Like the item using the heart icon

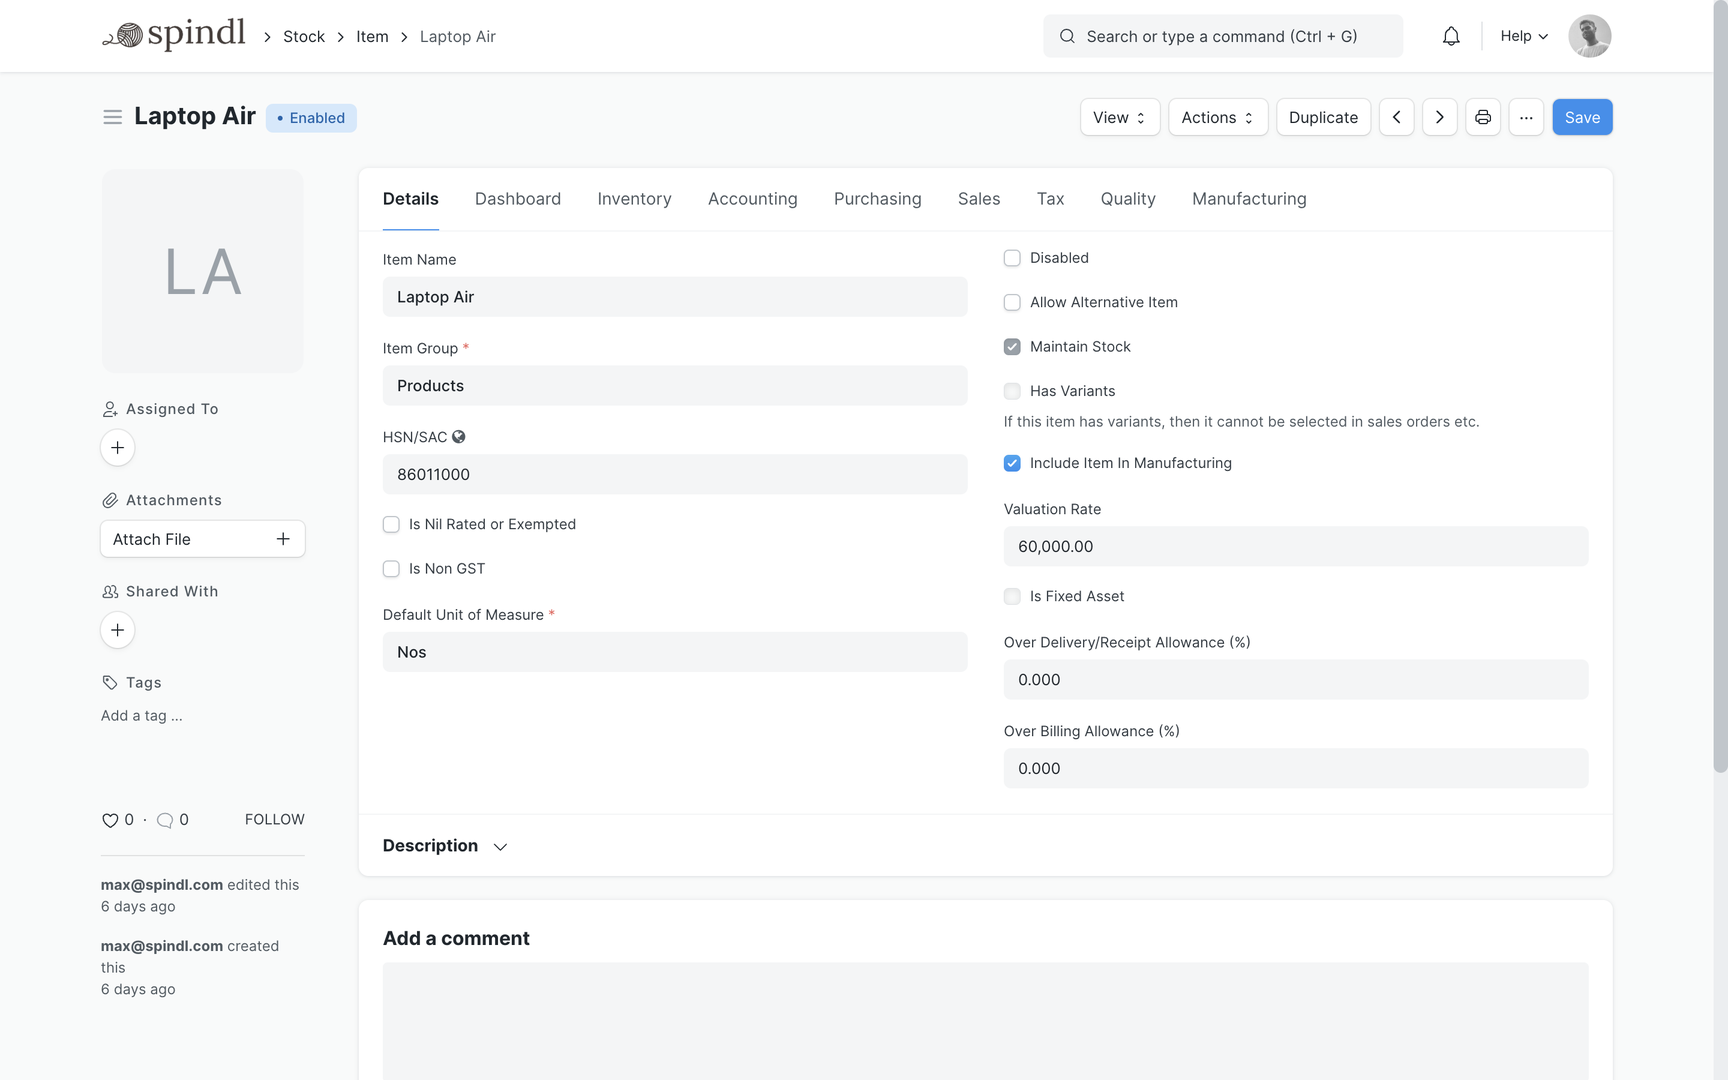coord(110,819)
